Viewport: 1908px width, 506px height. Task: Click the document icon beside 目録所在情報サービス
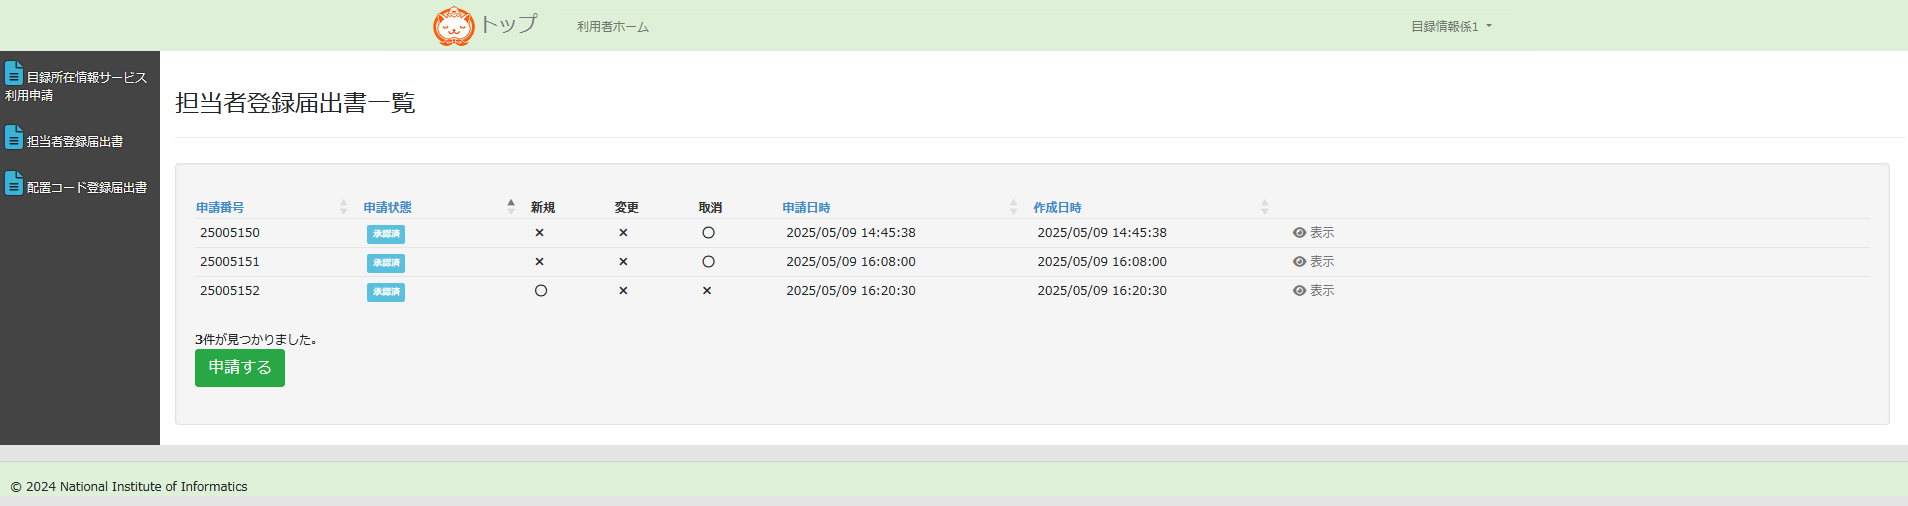[14, 73]
